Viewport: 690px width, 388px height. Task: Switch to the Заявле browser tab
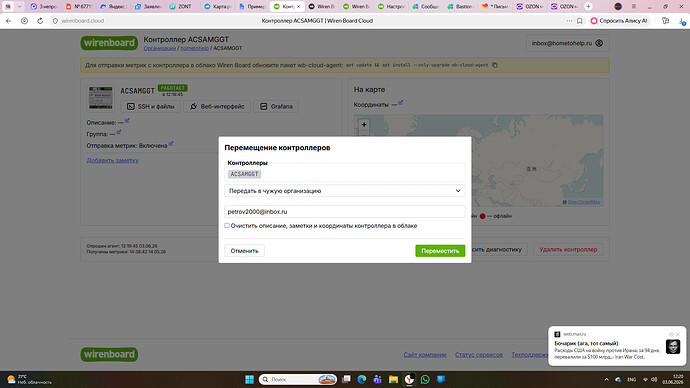tap(147, 7)
